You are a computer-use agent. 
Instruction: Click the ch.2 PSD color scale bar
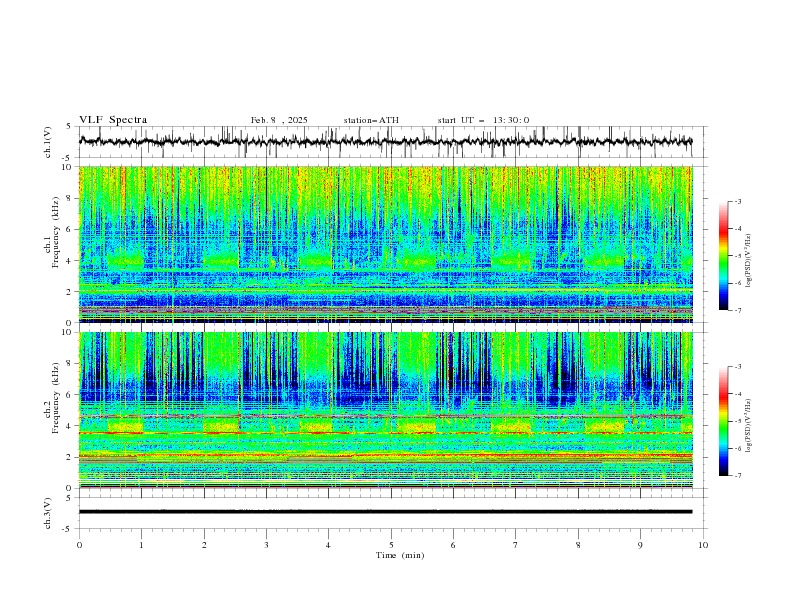723,421
